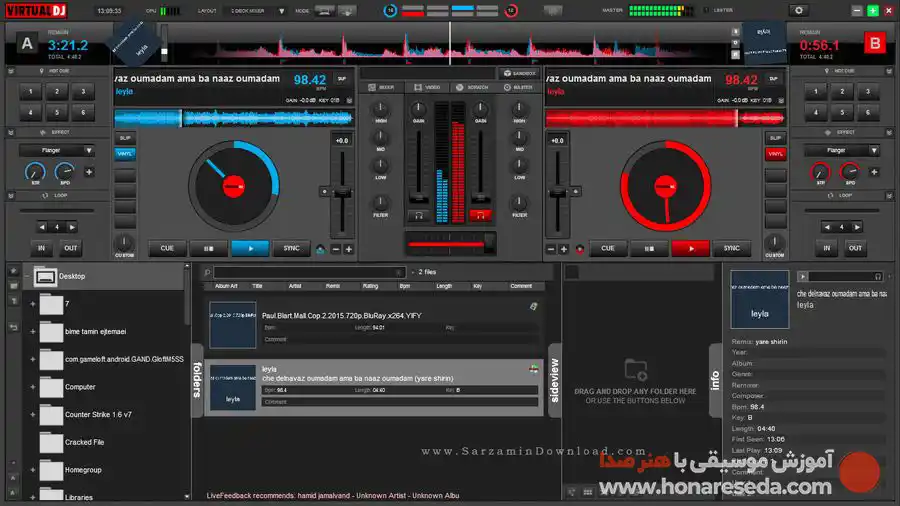Click the Desktop folder icon
Viewport: 900px width, 506px height.
click(45, 277)
